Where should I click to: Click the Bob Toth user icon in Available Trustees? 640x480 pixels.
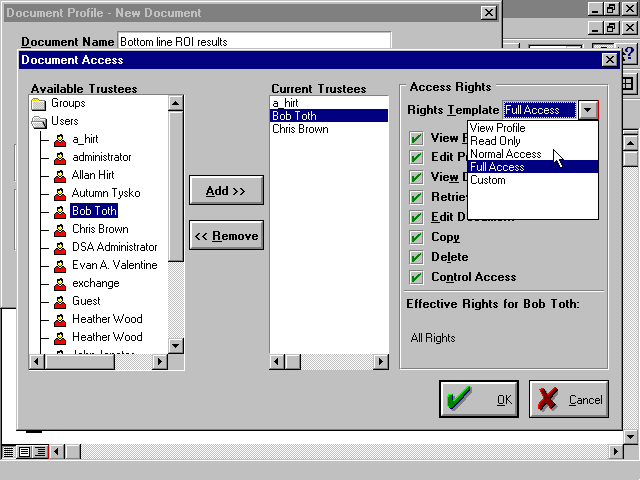(x=60, y=212)
